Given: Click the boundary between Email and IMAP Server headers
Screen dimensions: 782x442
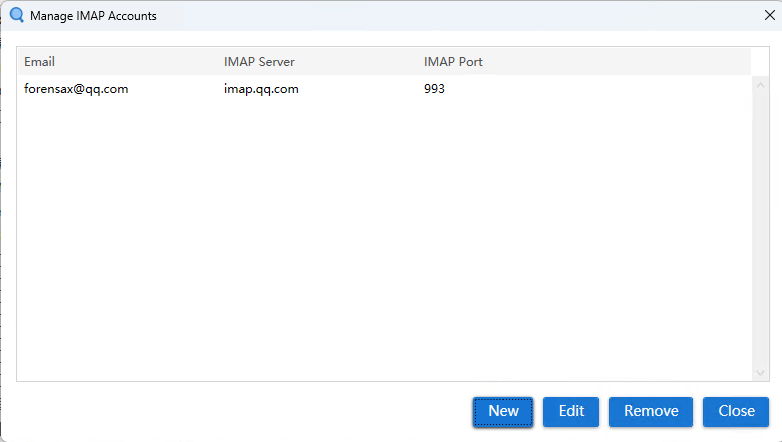Looking at the screenshot, I should point(217,62).
